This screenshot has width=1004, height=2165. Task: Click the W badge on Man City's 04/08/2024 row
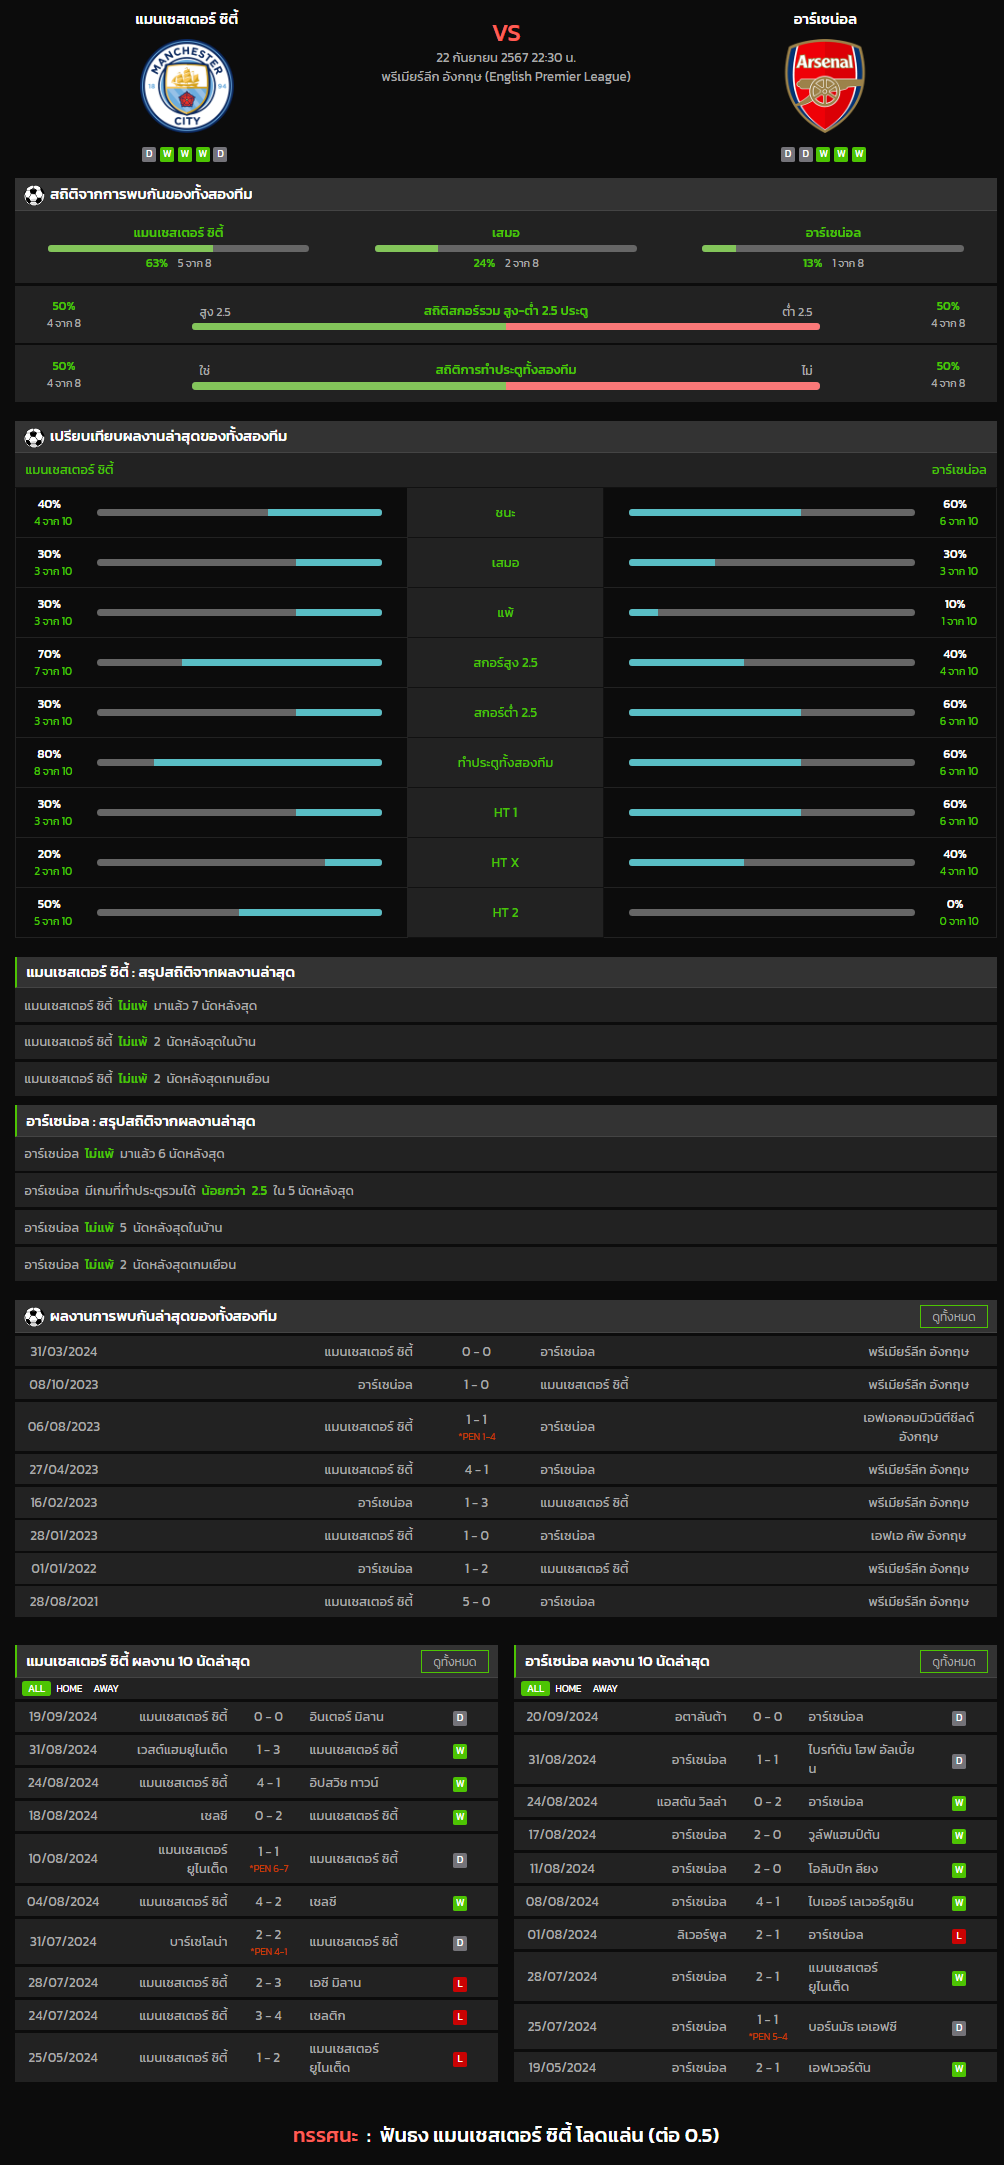click(460, 1903)
